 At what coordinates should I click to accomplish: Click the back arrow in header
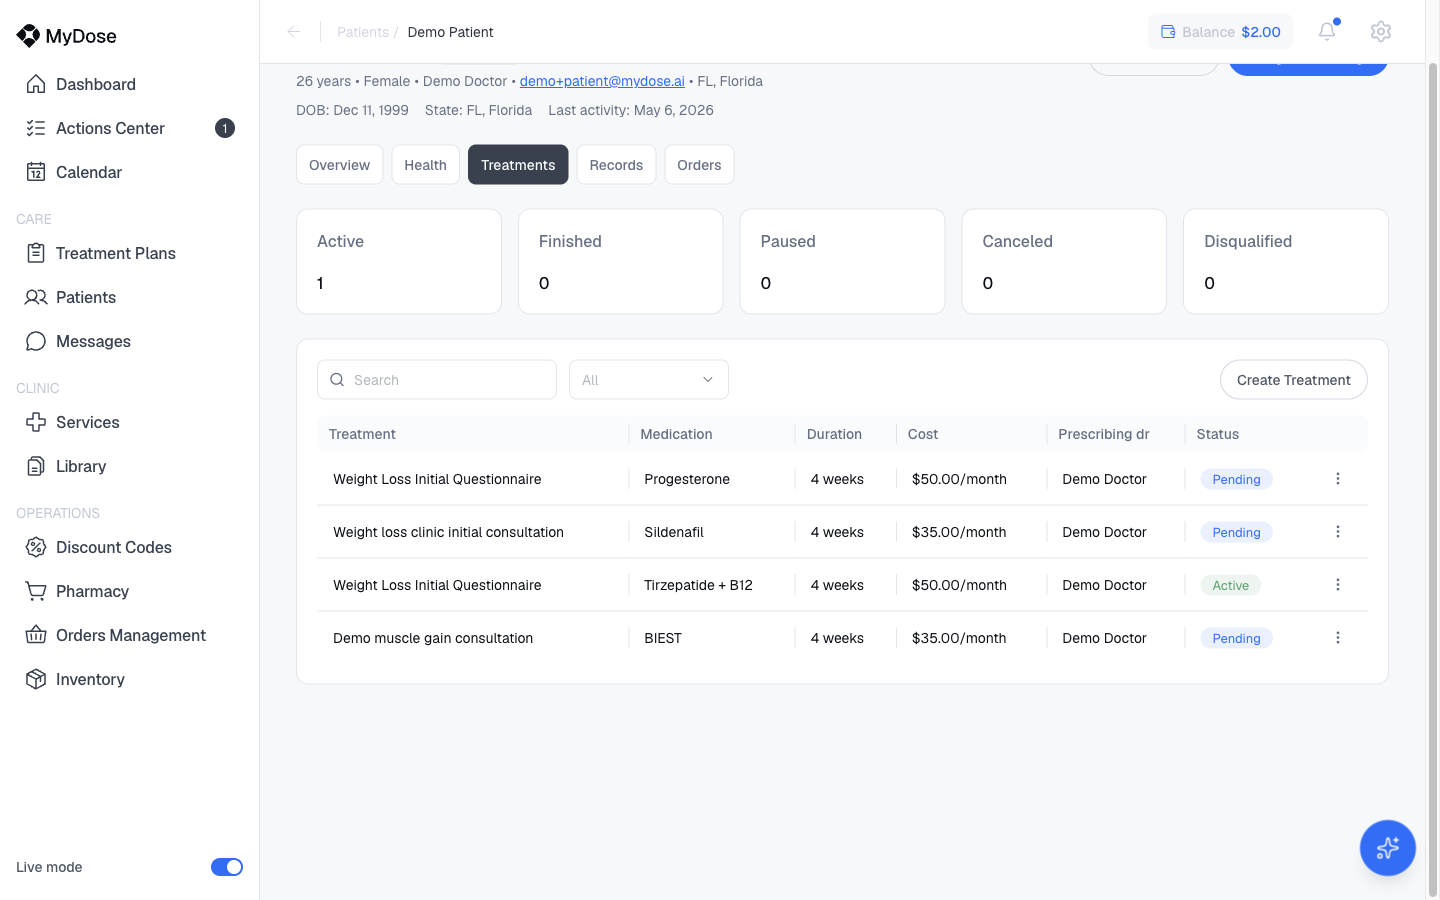294,32
